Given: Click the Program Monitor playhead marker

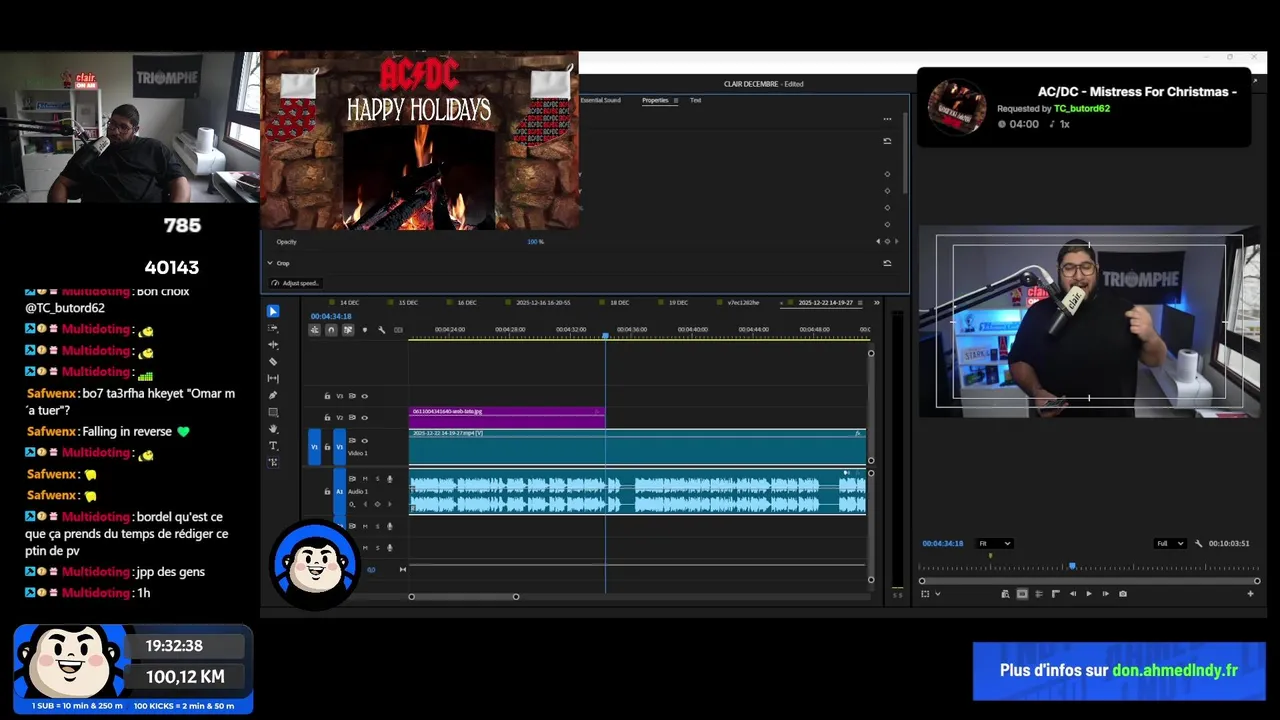Looking at the screenshot, I should 1072,566.
